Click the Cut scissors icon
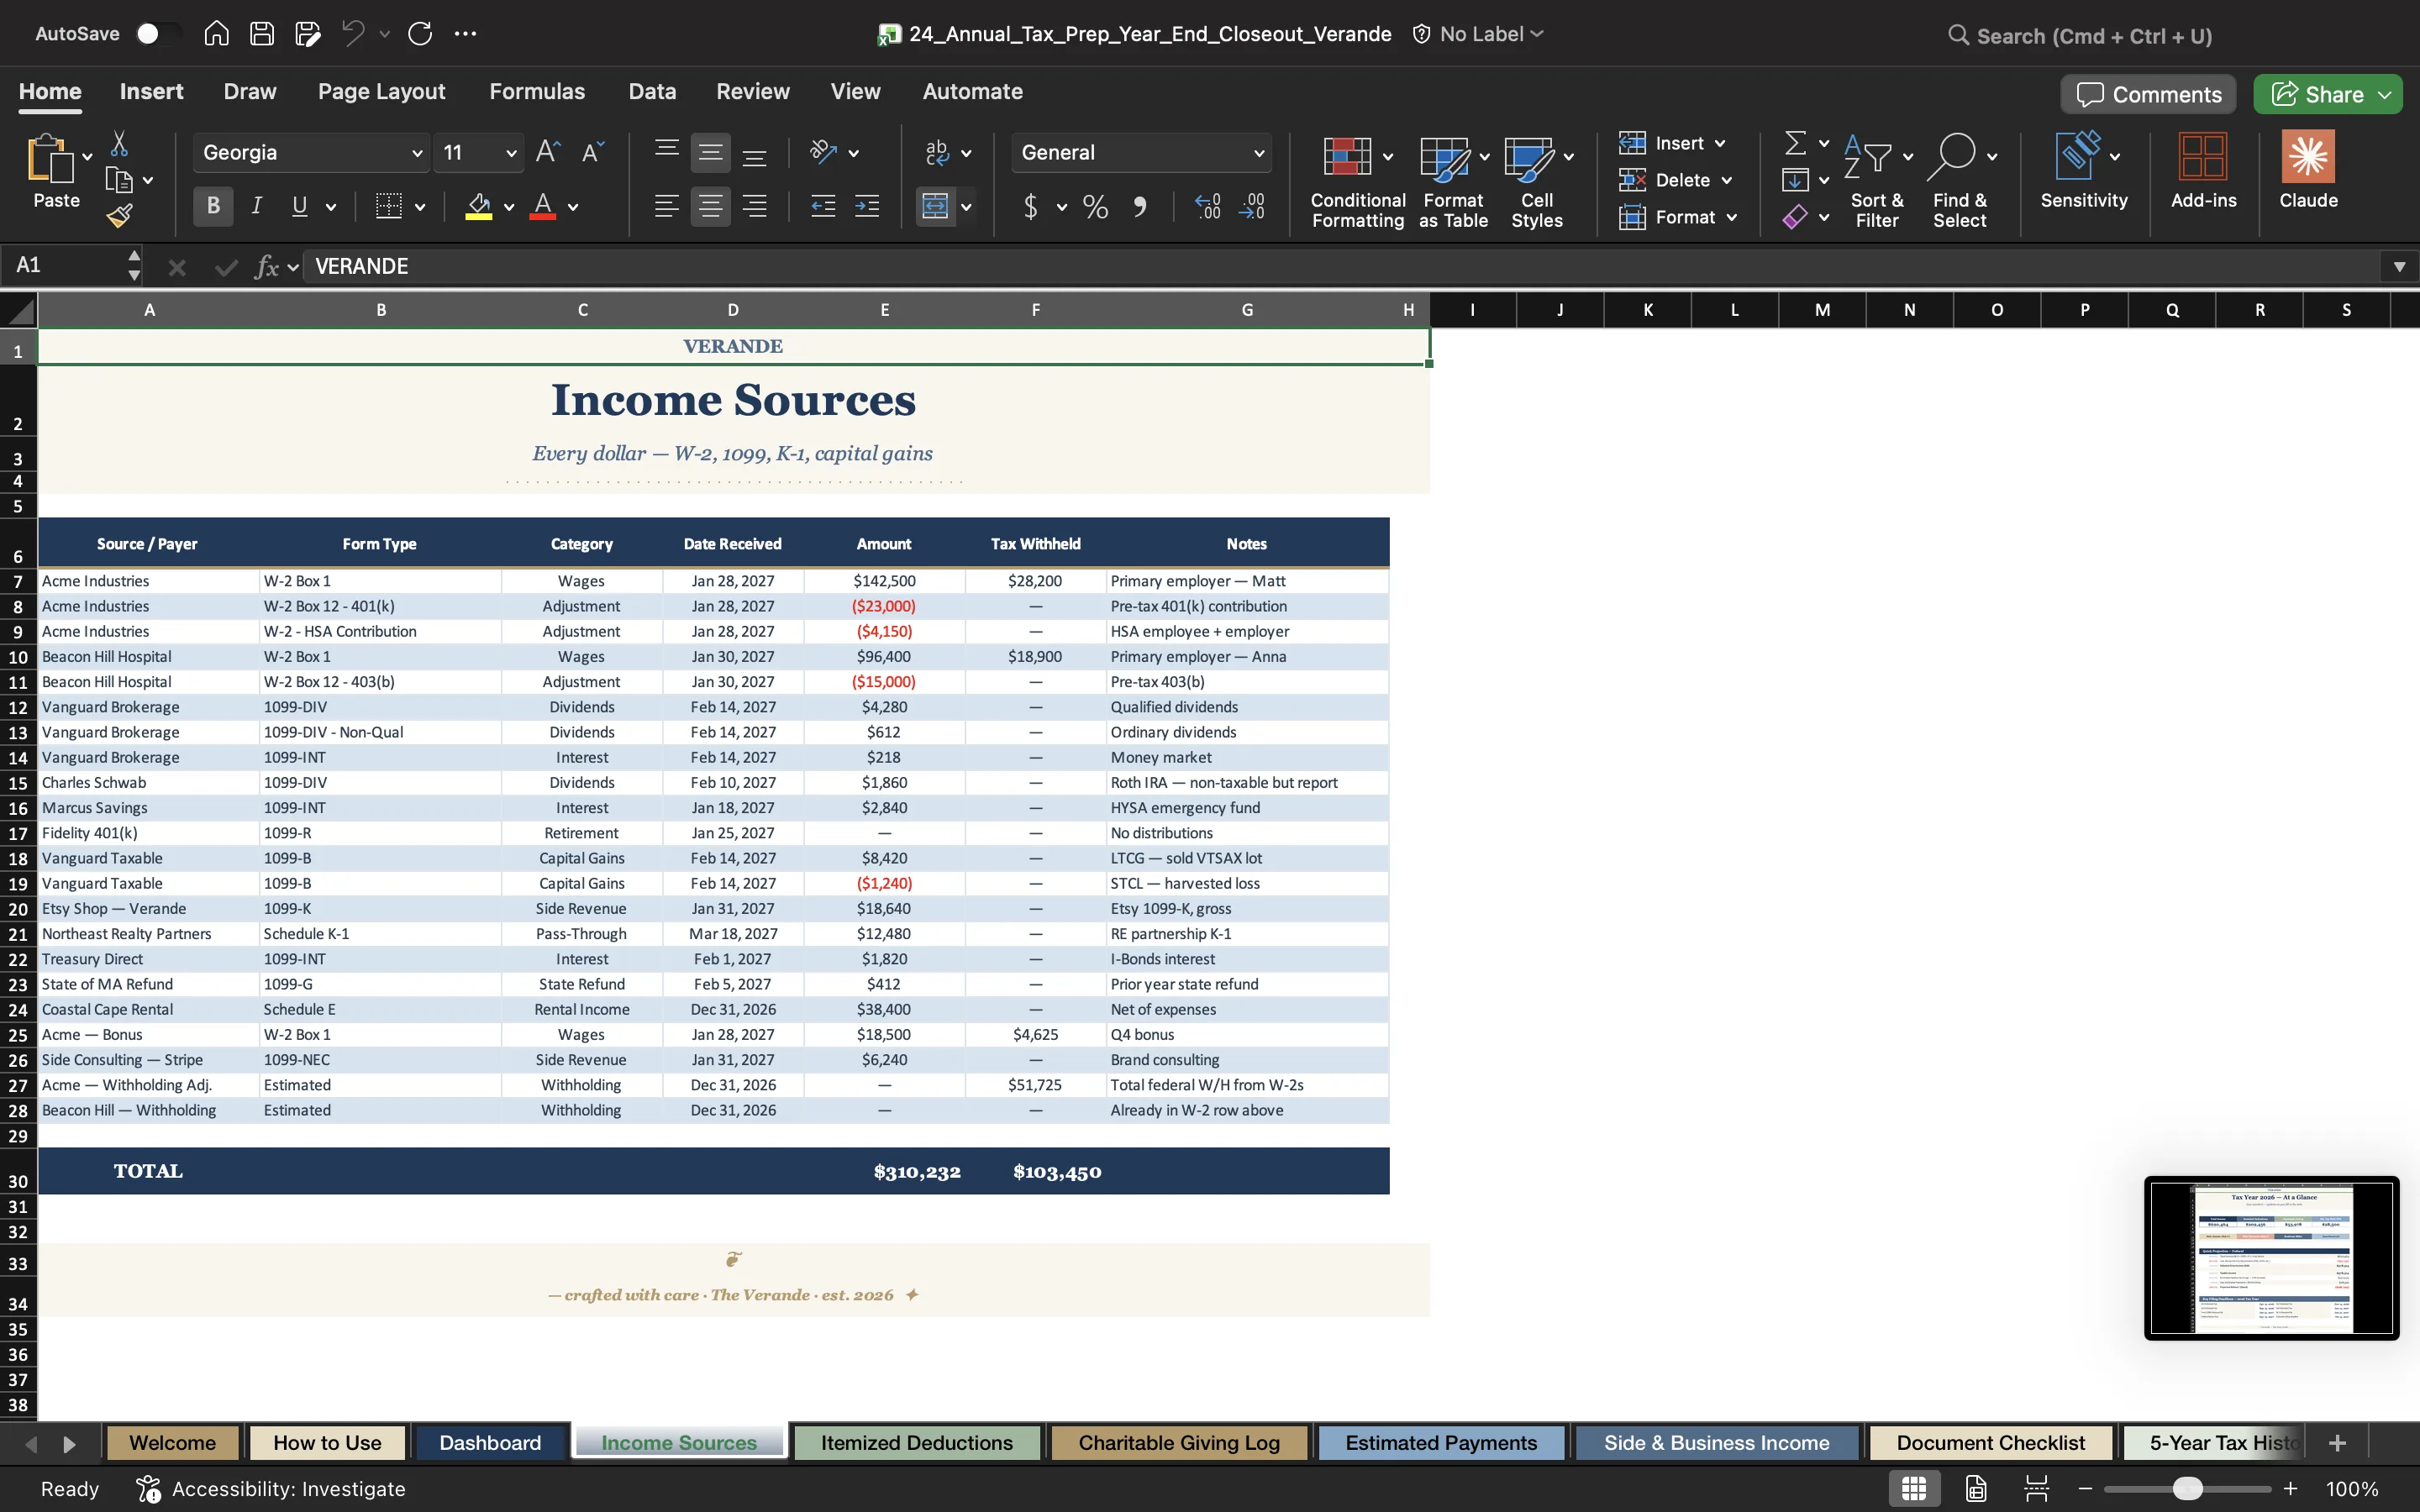The height and width of the screenshot is (1512, 2420). (119, 144)
